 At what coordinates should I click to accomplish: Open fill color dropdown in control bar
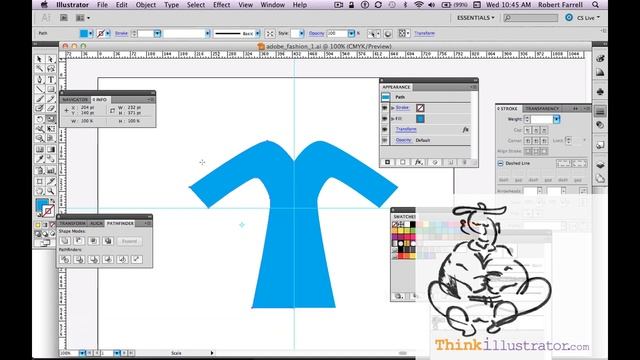91,33
